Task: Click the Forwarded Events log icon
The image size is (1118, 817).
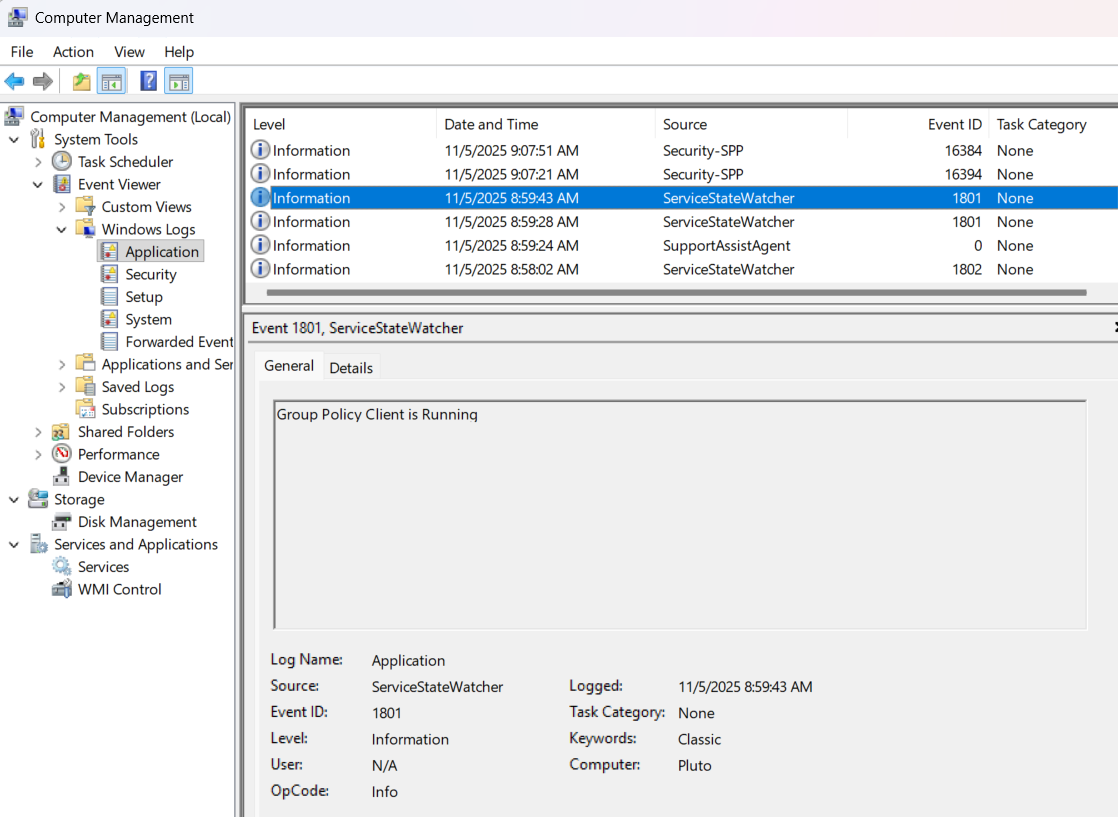Action: pos(109,341)
